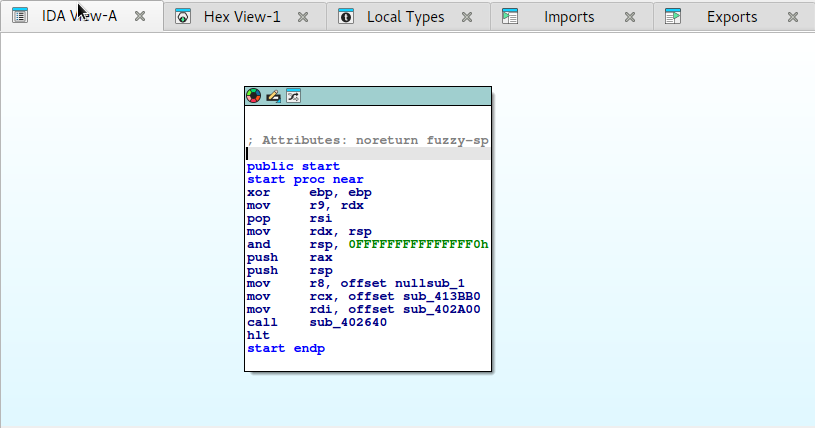Click the Imports tab icon
815x428 pixels.
510,17
